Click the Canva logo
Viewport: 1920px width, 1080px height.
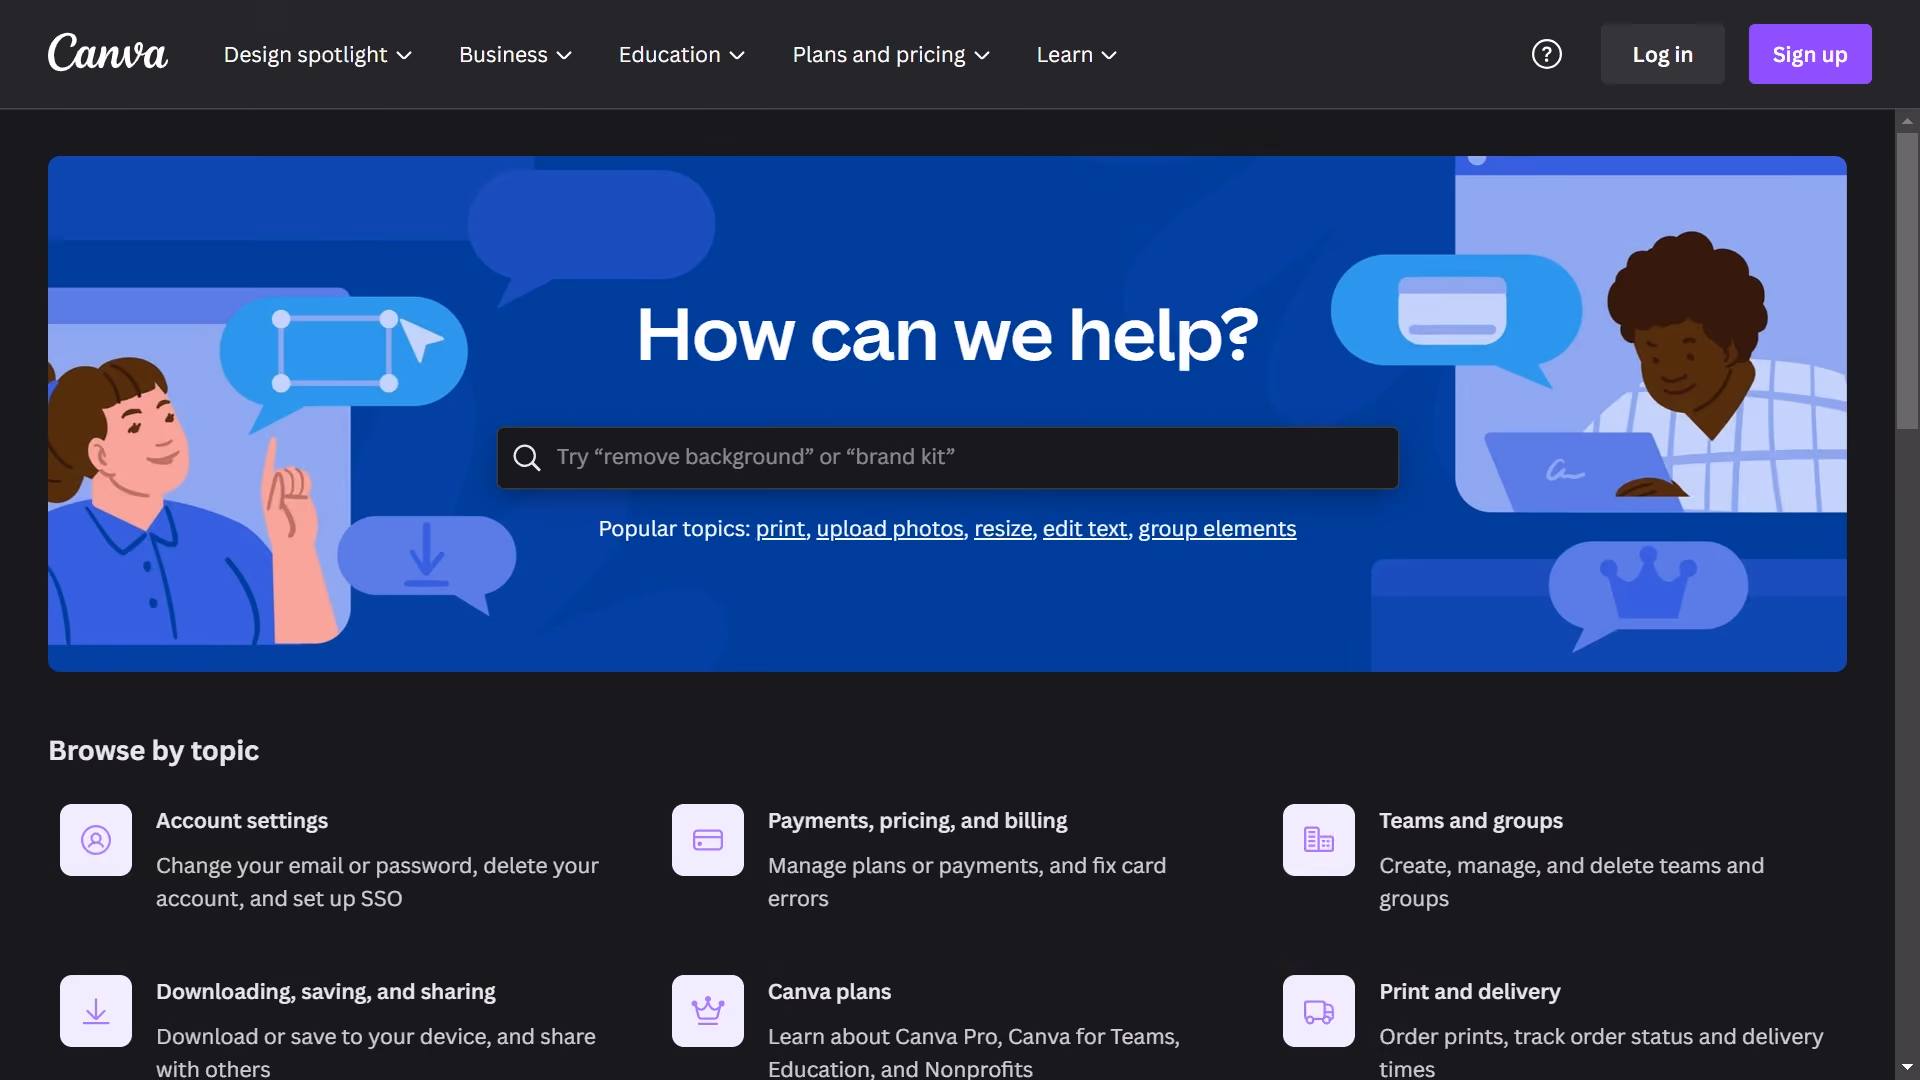pos(108,53)
